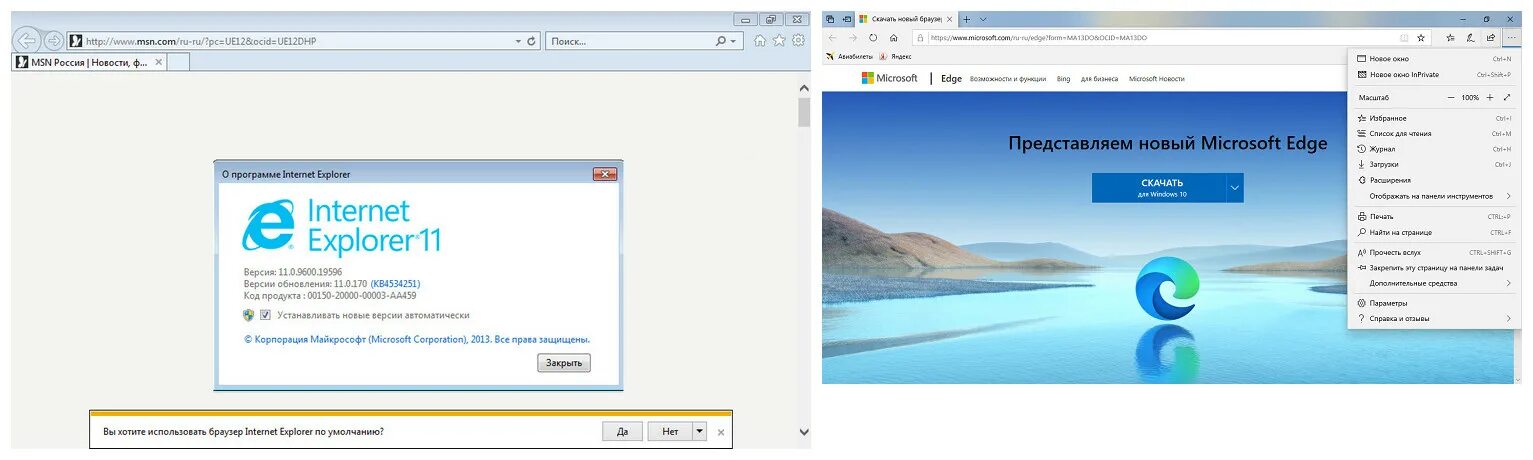The height and width of the screenshot is (460, 1533).
Task: Expand the Нет button dropdown arrow
Action: point(700,432)
